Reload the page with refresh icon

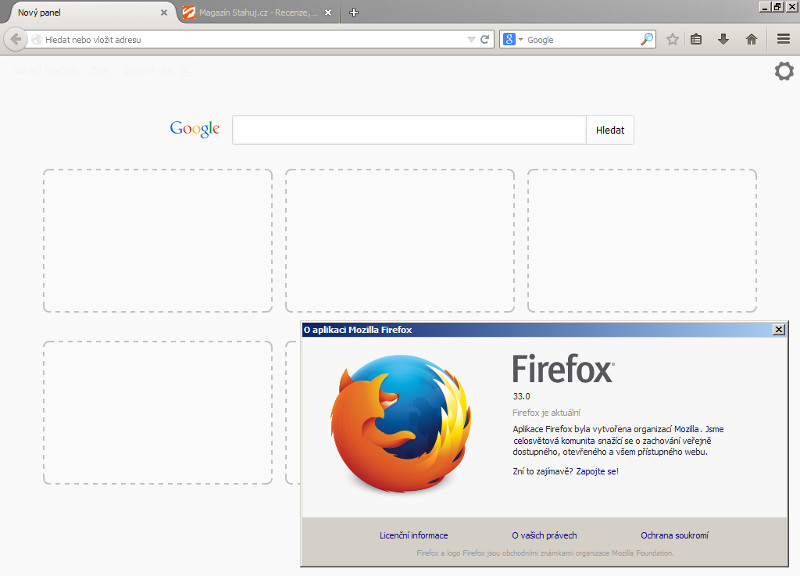[x=485, y=39]
